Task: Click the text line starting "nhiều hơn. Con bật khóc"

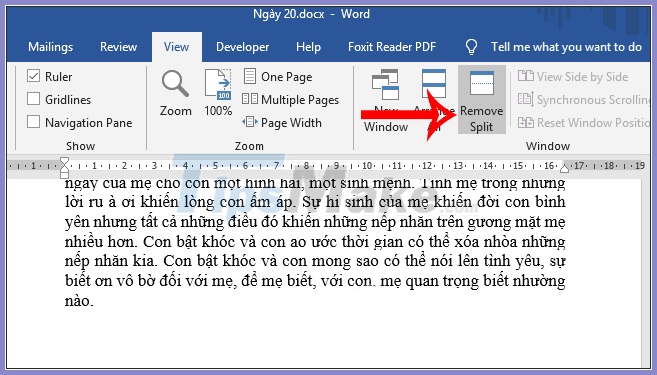Action: tap(315, 242)
